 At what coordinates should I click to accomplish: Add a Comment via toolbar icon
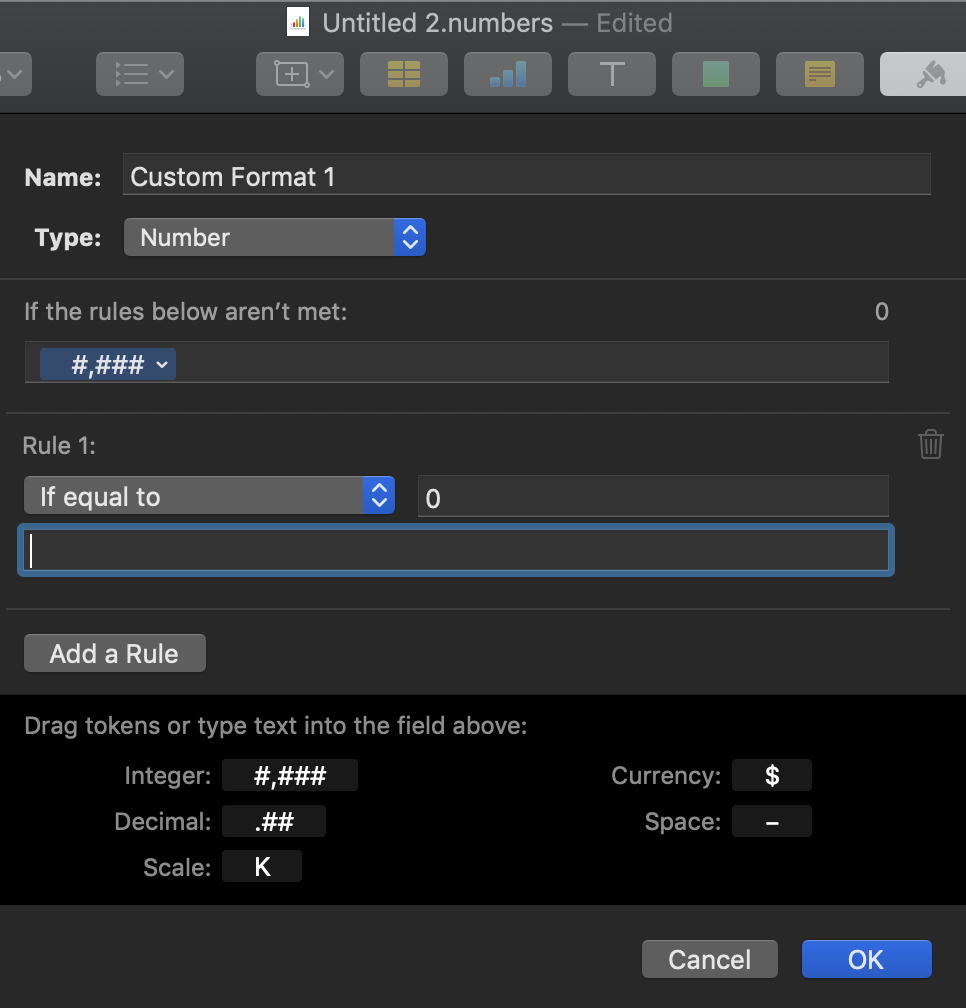819,74
